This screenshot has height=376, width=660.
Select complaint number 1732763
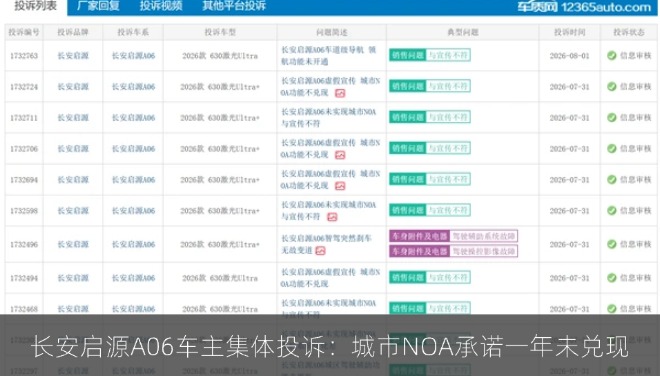tap(24, 56)
